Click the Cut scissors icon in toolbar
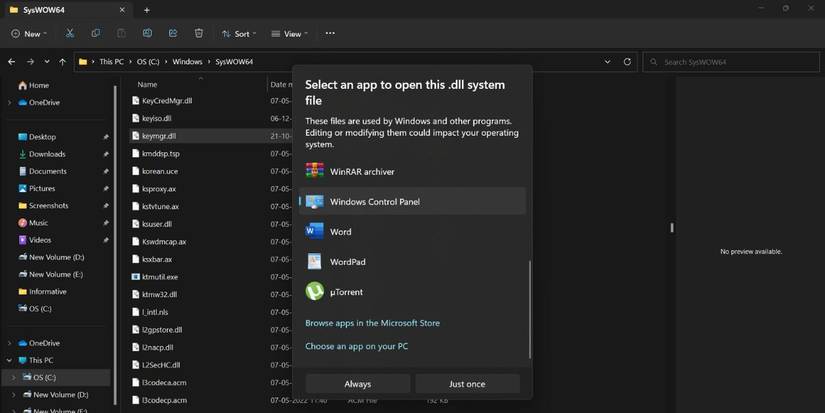 70,33
